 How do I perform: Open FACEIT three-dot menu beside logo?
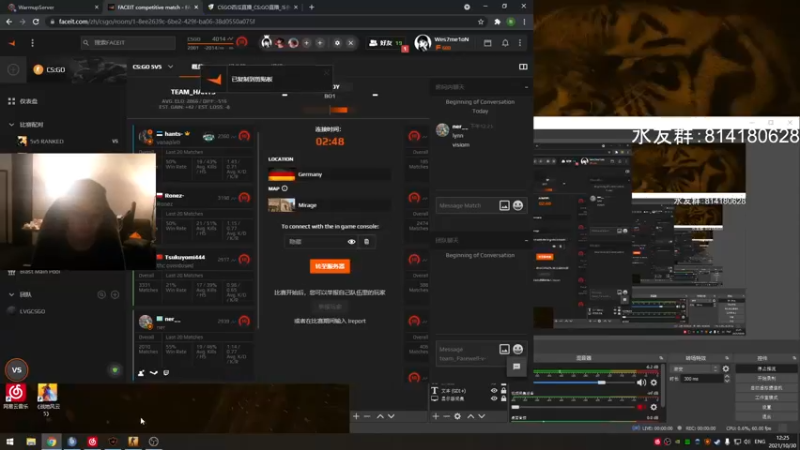[x=33, y=43]
